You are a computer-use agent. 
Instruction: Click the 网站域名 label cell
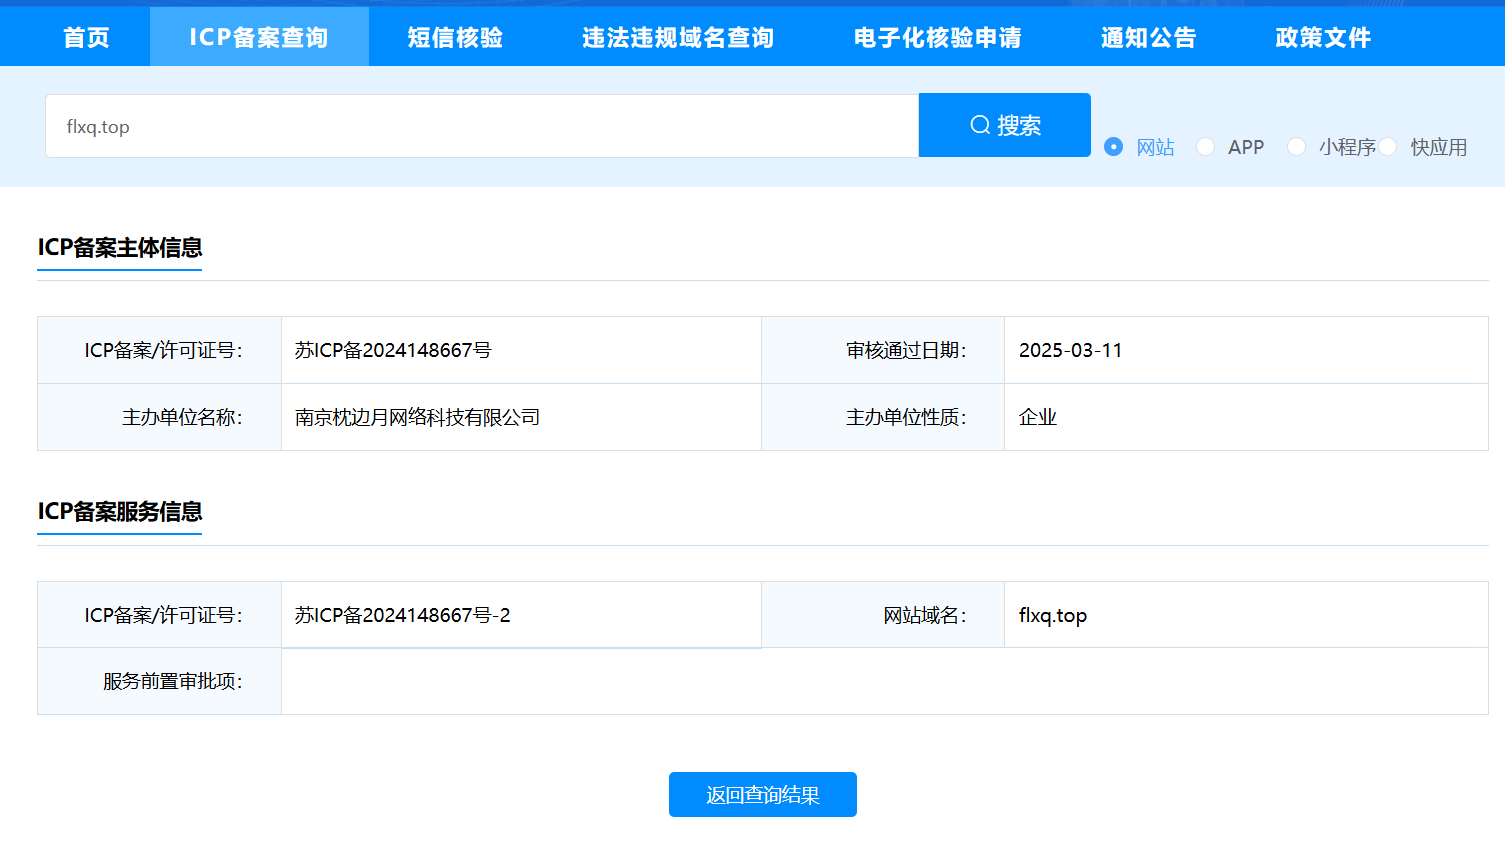click(x=883, y=615)
